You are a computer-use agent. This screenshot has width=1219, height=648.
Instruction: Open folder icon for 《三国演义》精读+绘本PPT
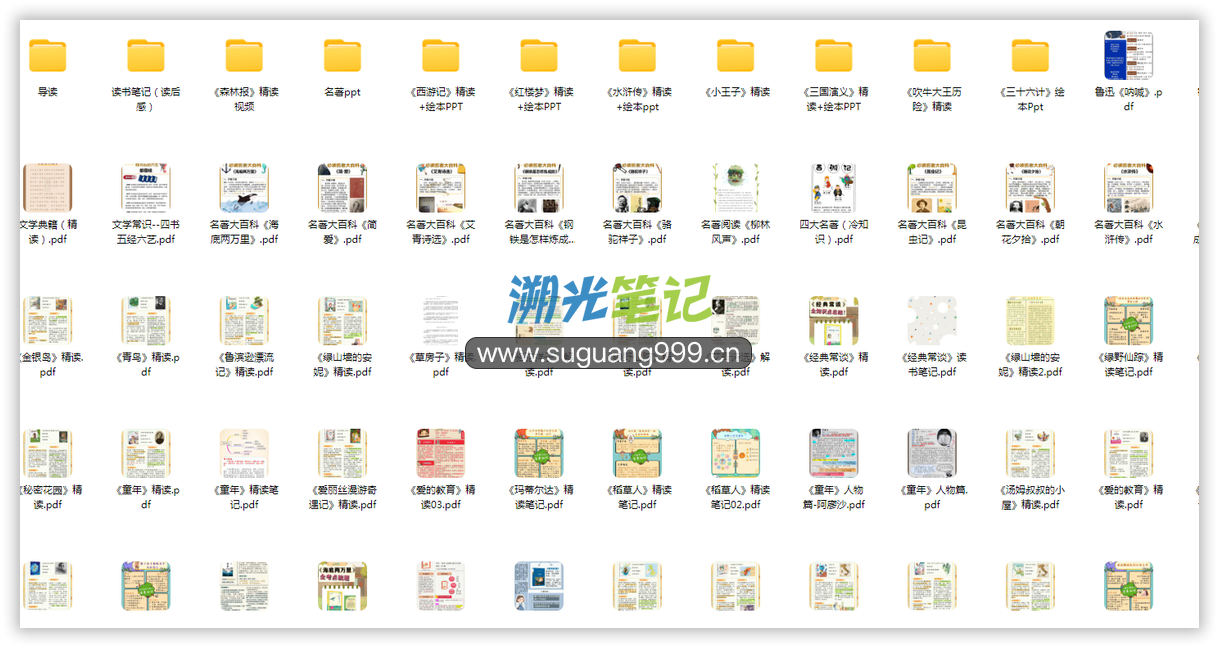(833, 56)
